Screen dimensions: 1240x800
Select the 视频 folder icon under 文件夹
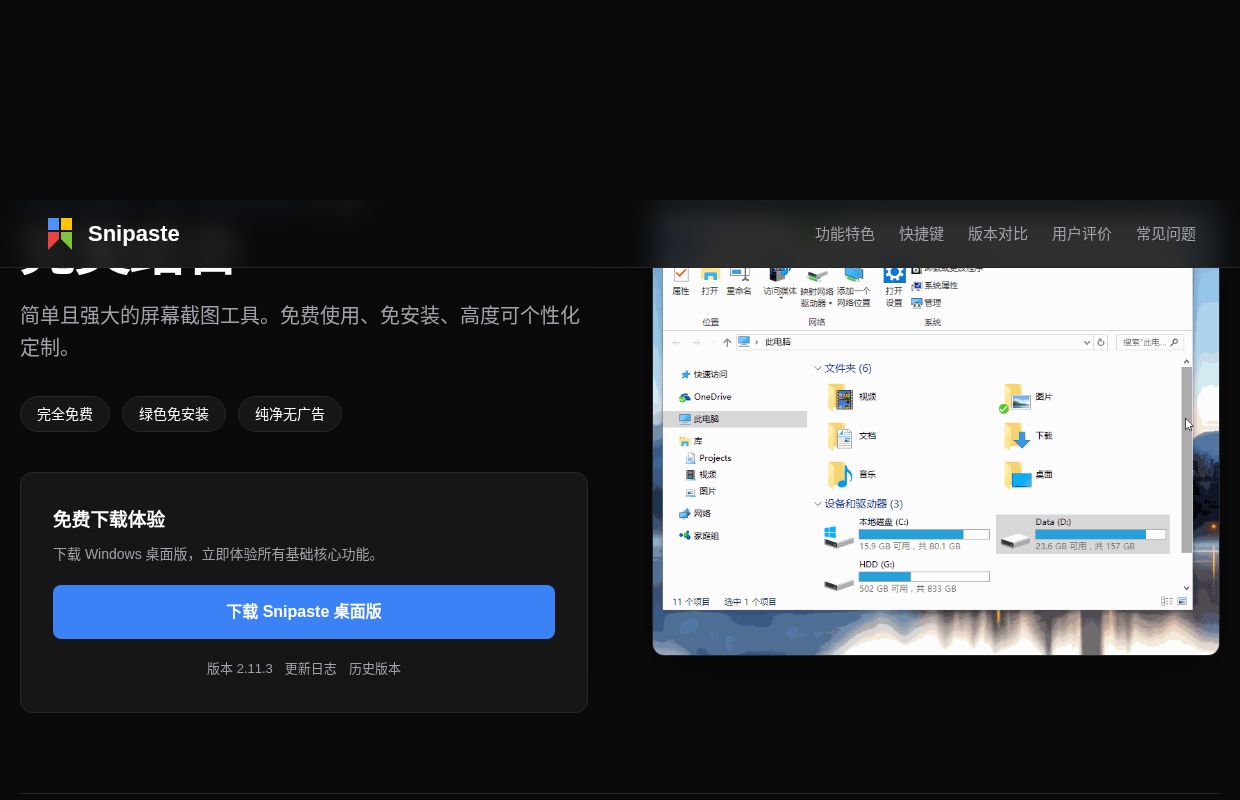click(x=840, y=397)
